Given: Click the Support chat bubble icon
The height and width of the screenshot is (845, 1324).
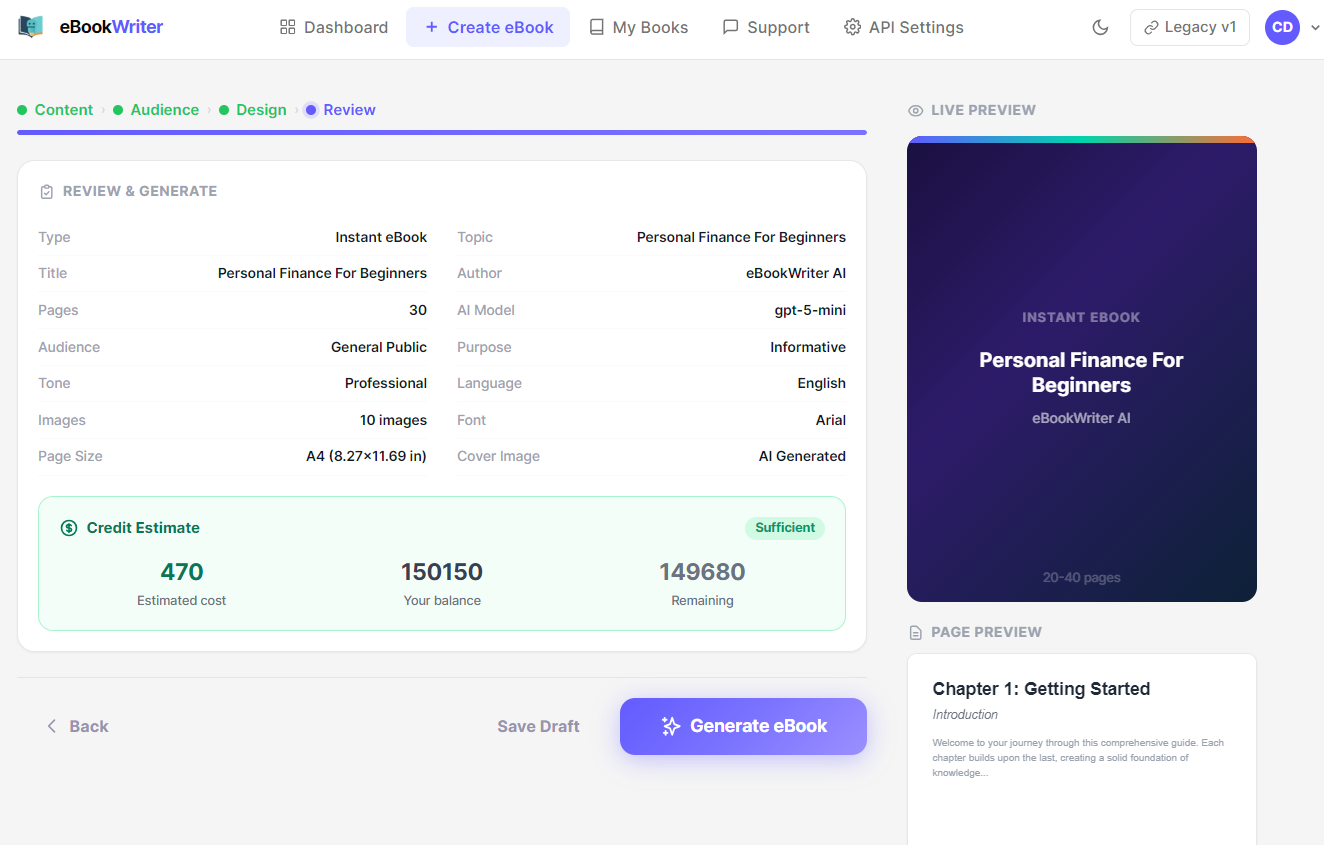Looking at the screenshot, I should (x=731, y=27).
